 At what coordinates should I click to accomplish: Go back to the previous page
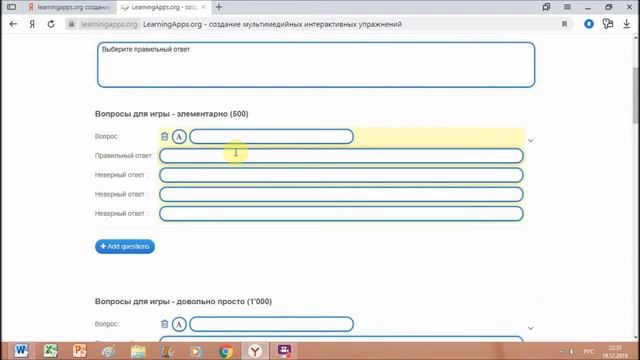[x=13, y=24]
